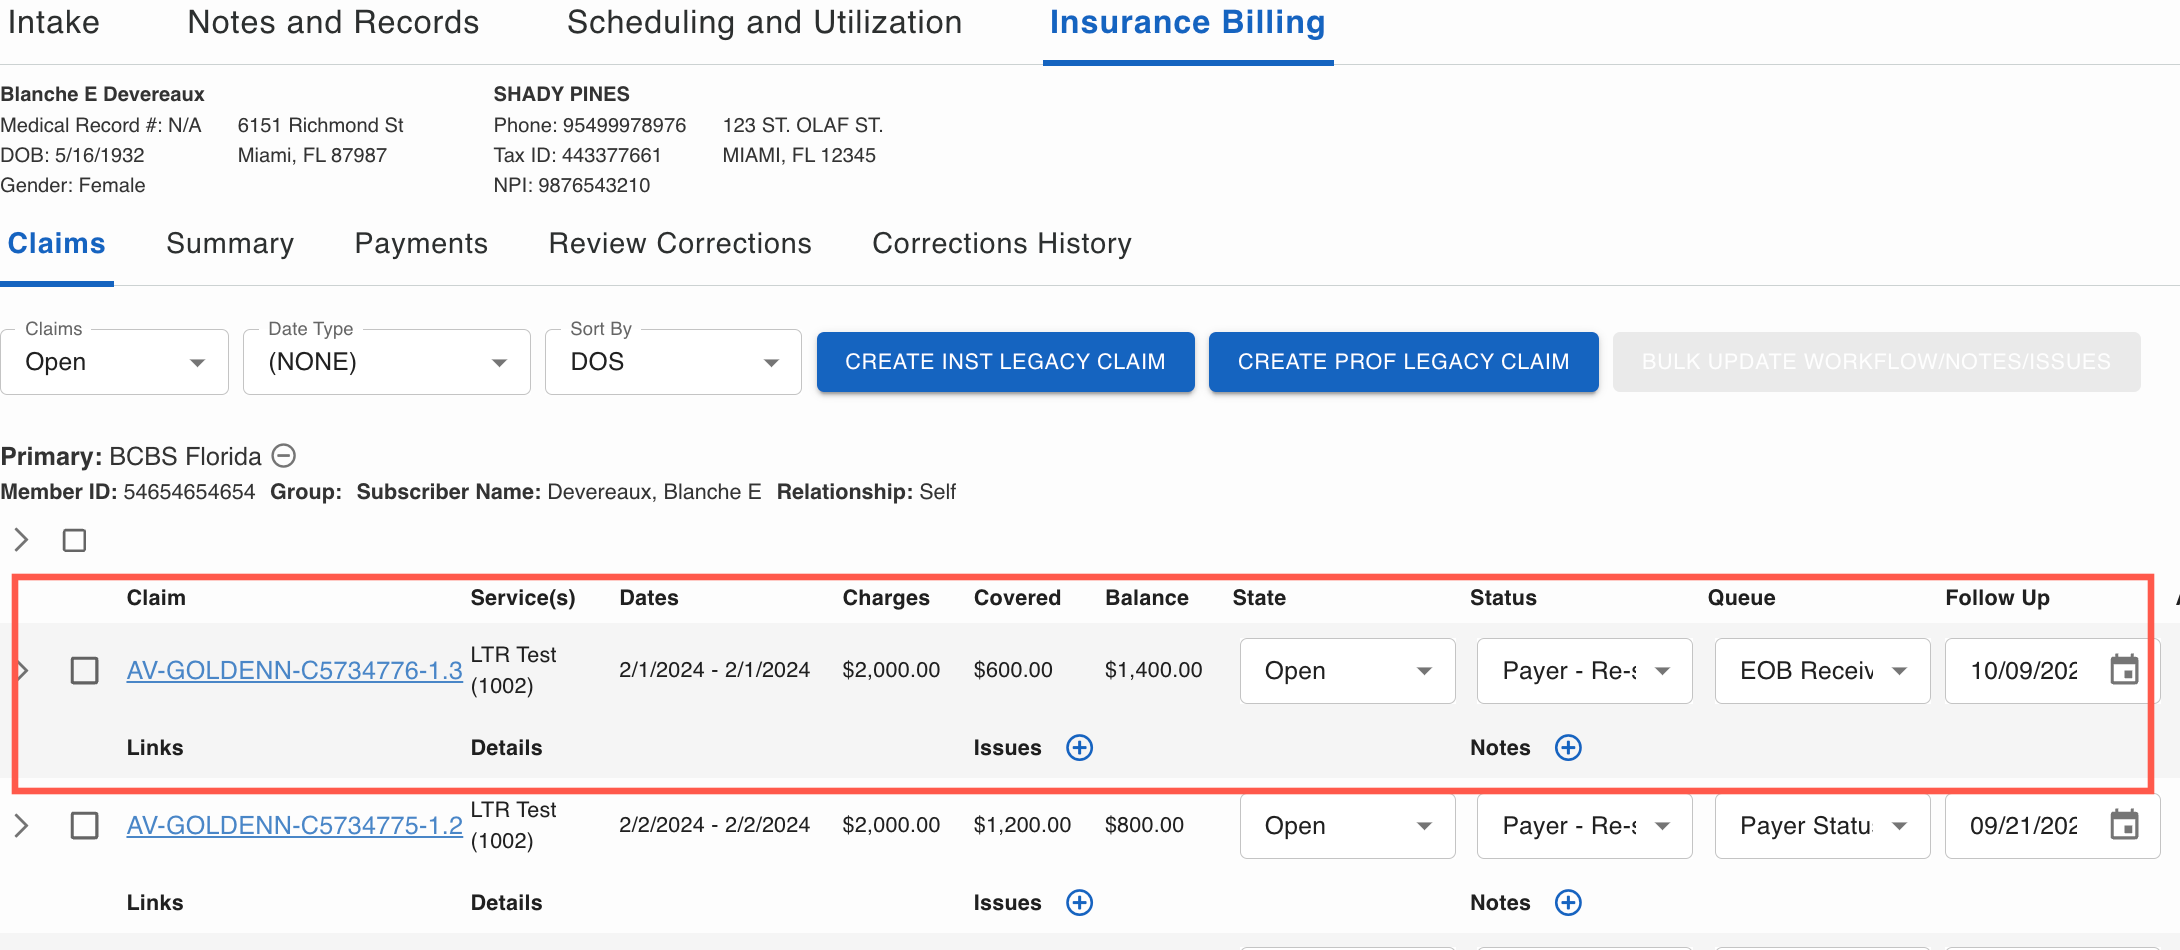This screenshot has height=950, width=2180.
Task: Add an issue to claim C5734776-1.3
Action: 1079,748
